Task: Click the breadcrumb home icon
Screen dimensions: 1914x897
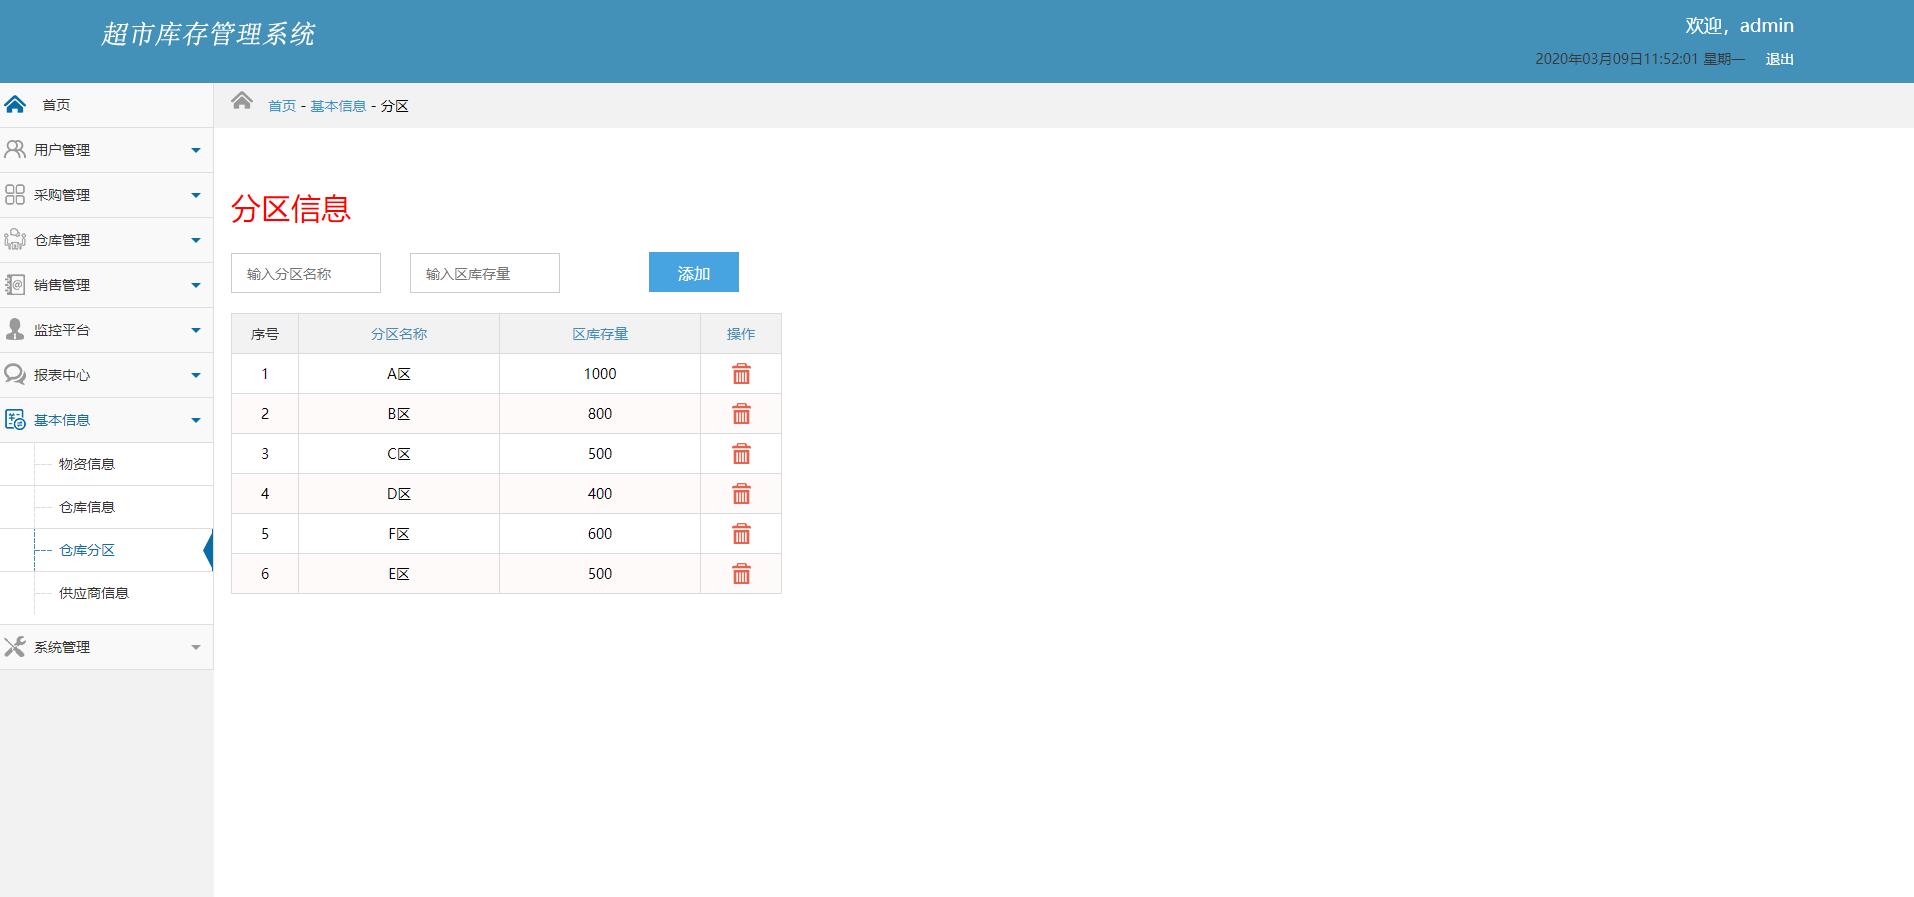Action: coord(242,100)
